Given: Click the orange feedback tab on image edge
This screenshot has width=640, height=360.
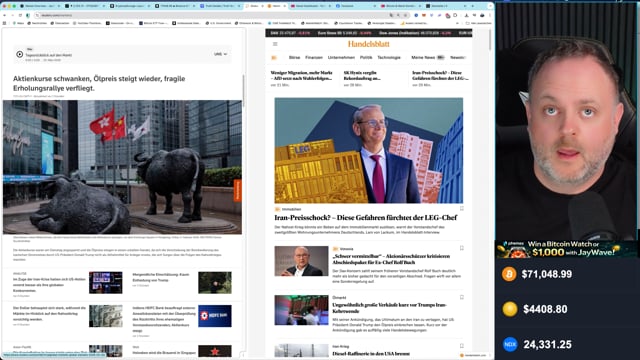Looking at the screenshot, I should (x=238, y=190).
